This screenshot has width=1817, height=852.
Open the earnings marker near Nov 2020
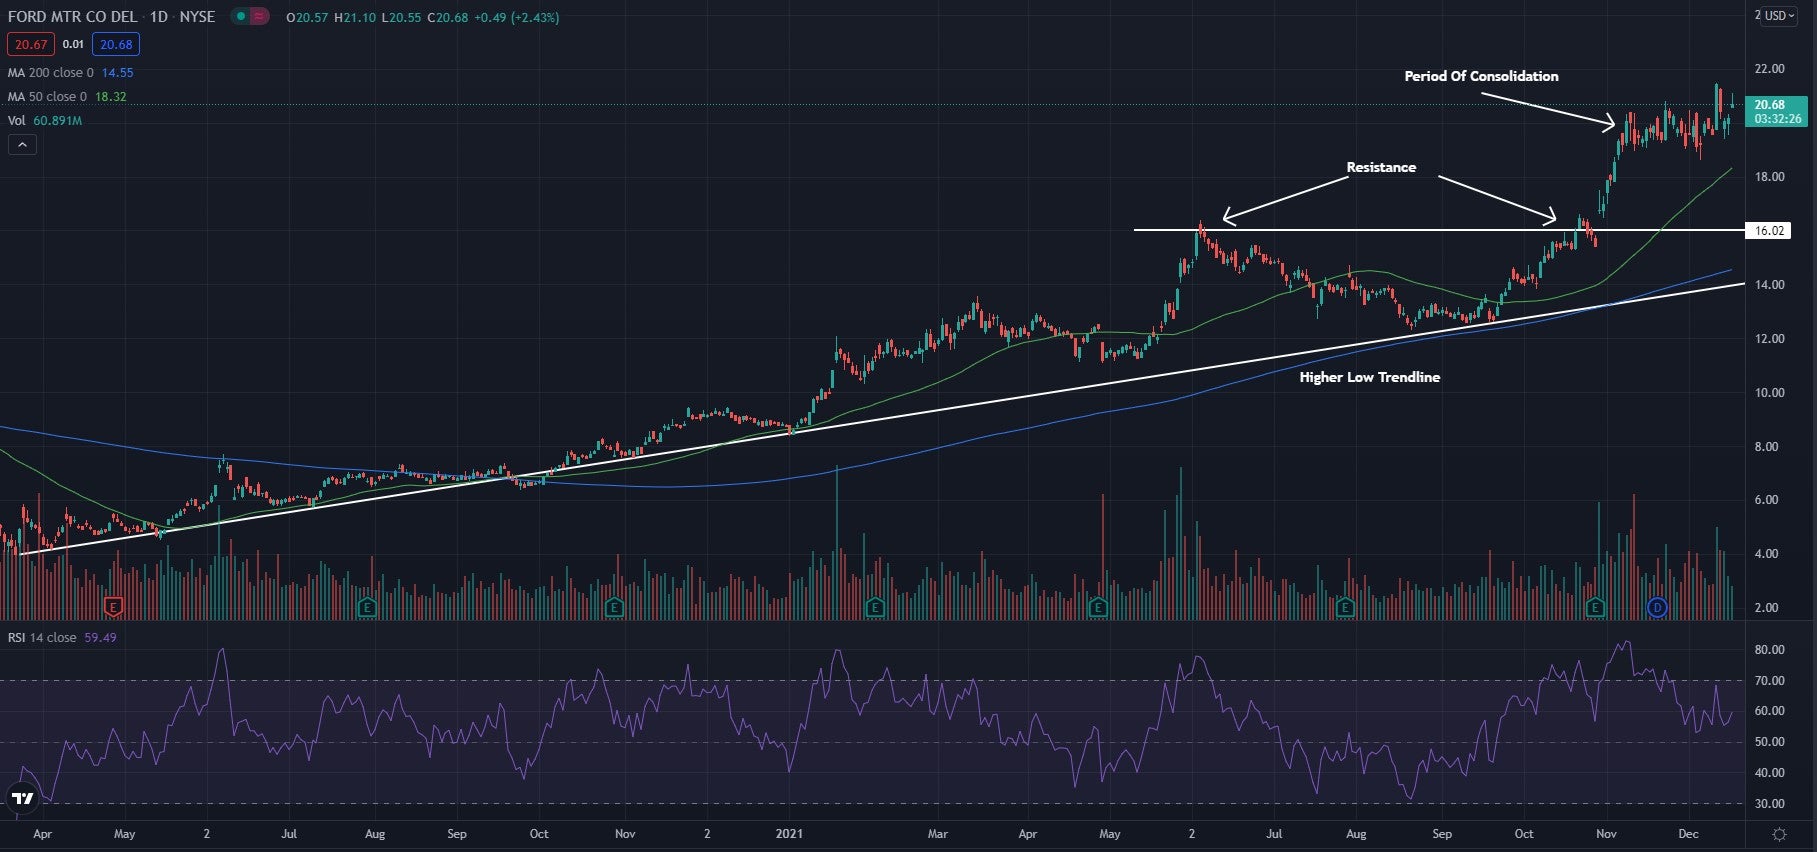[614, 607]
